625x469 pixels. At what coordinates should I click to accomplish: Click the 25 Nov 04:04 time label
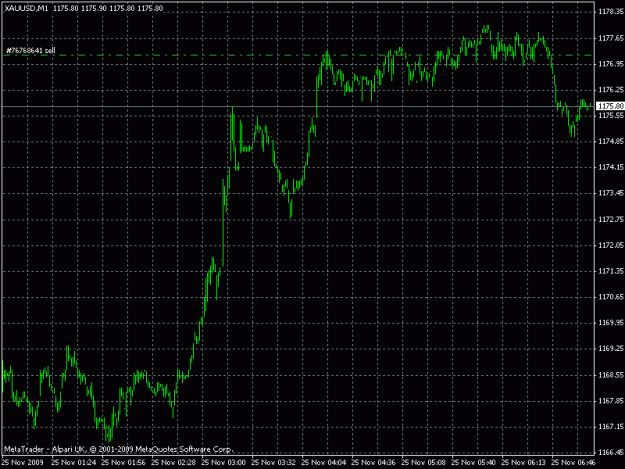tap(324, 463)
